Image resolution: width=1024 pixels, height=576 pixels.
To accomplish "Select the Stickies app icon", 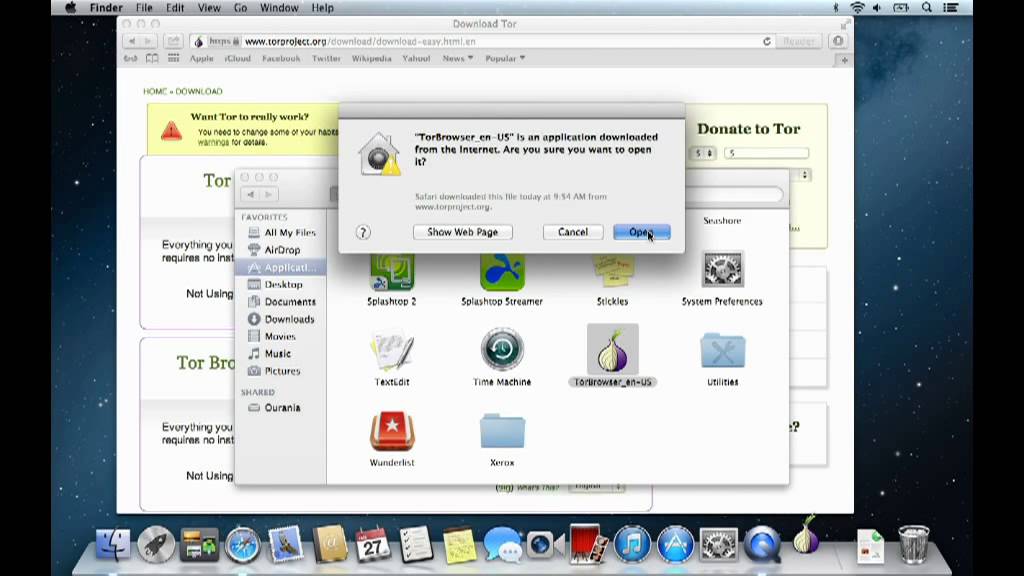I will point(613,272).
